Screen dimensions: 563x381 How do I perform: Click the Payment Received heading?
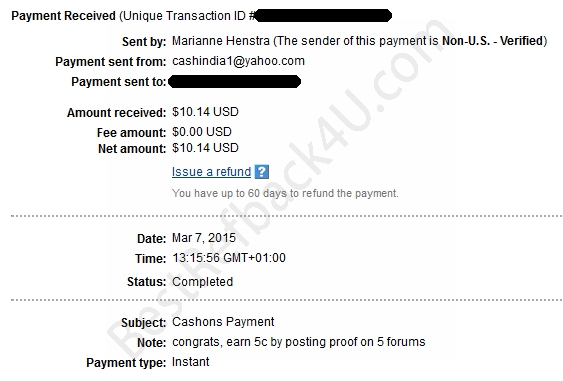coord(64,16)
